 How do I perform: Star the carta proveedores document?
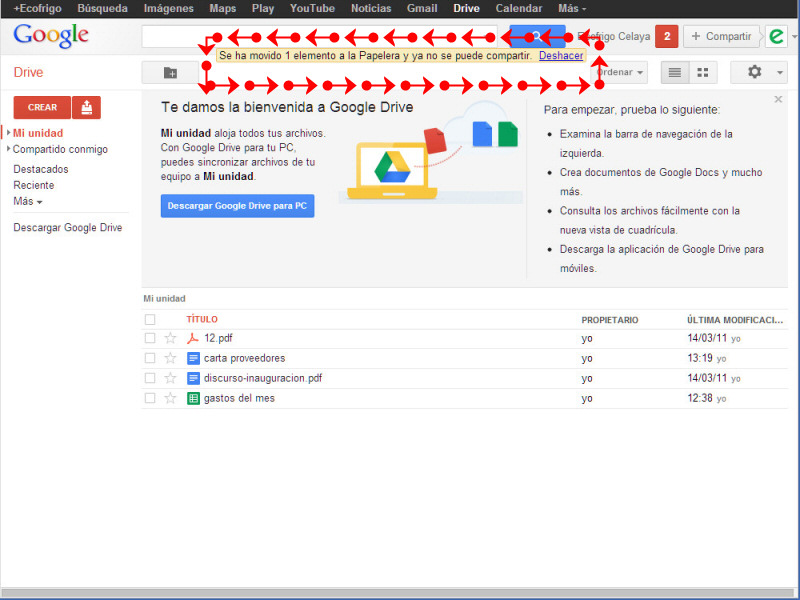(x=170, y=358)
